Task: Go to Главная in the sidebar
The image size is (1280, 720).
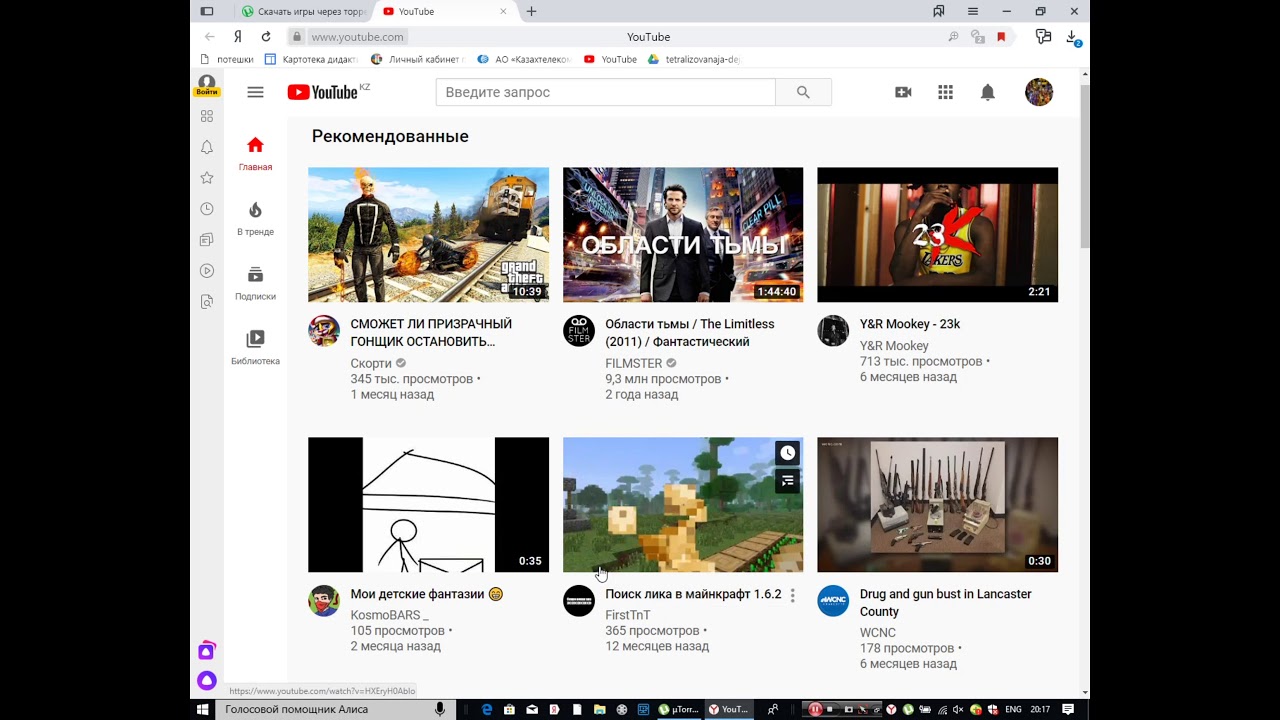Action: pyautogui.click(x=255, y=154)
